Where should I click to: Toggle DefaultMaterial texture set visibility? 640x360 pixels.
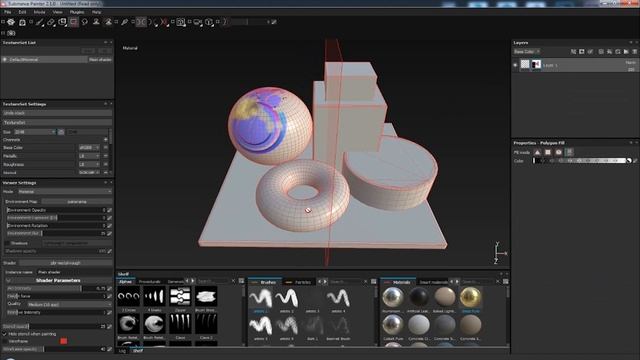coord(4,60)
